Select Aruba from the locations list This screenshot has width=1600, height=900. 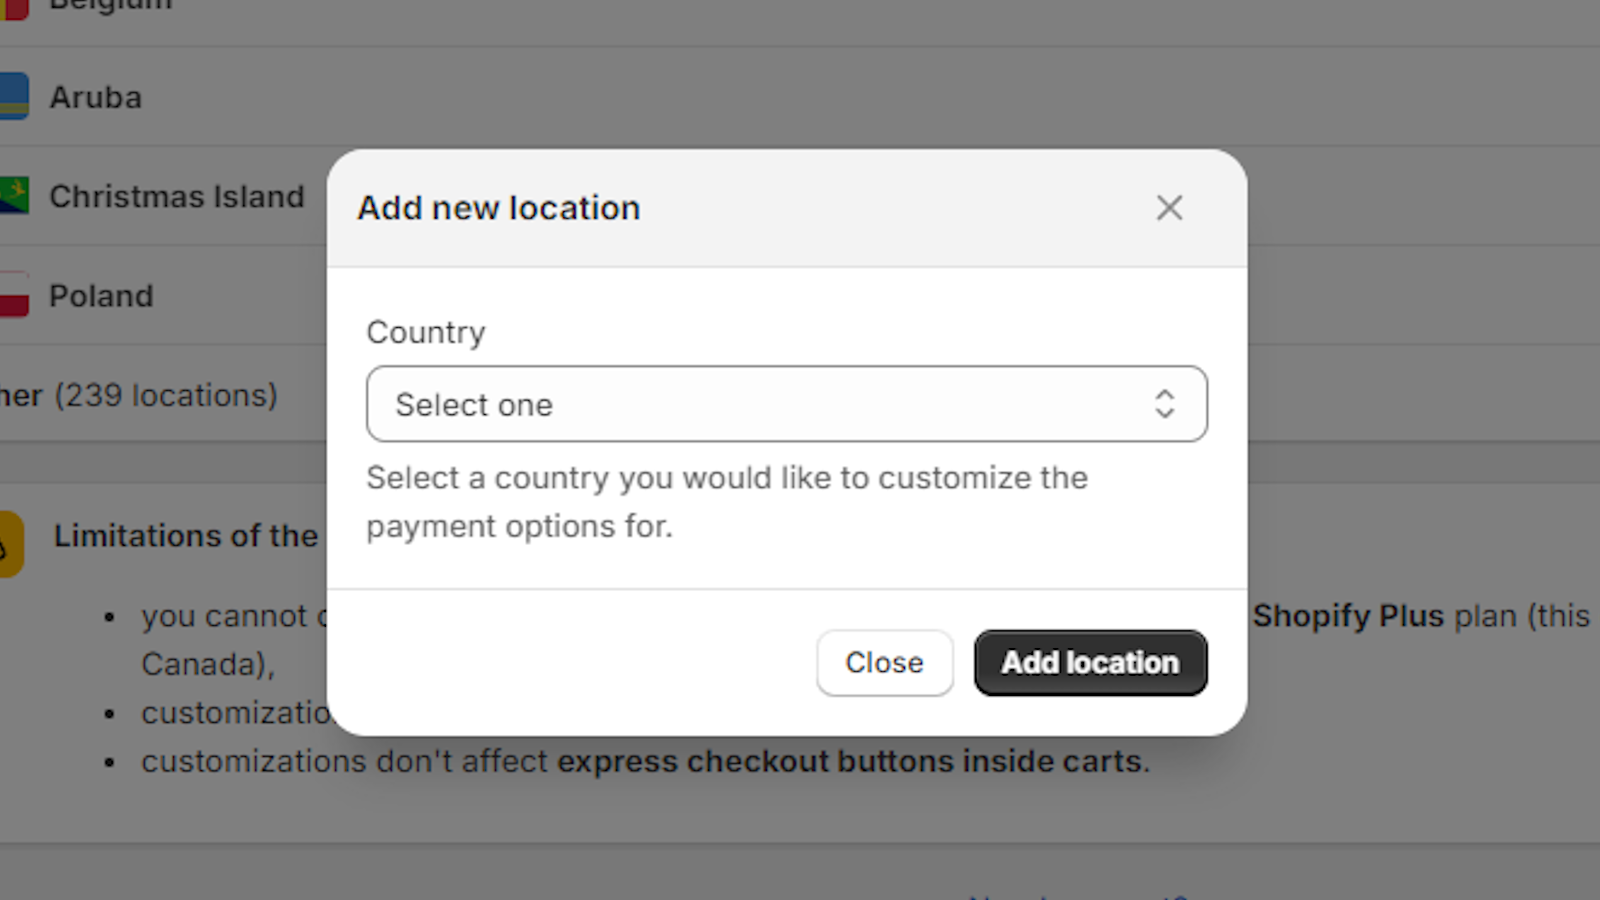coord(95,97)
